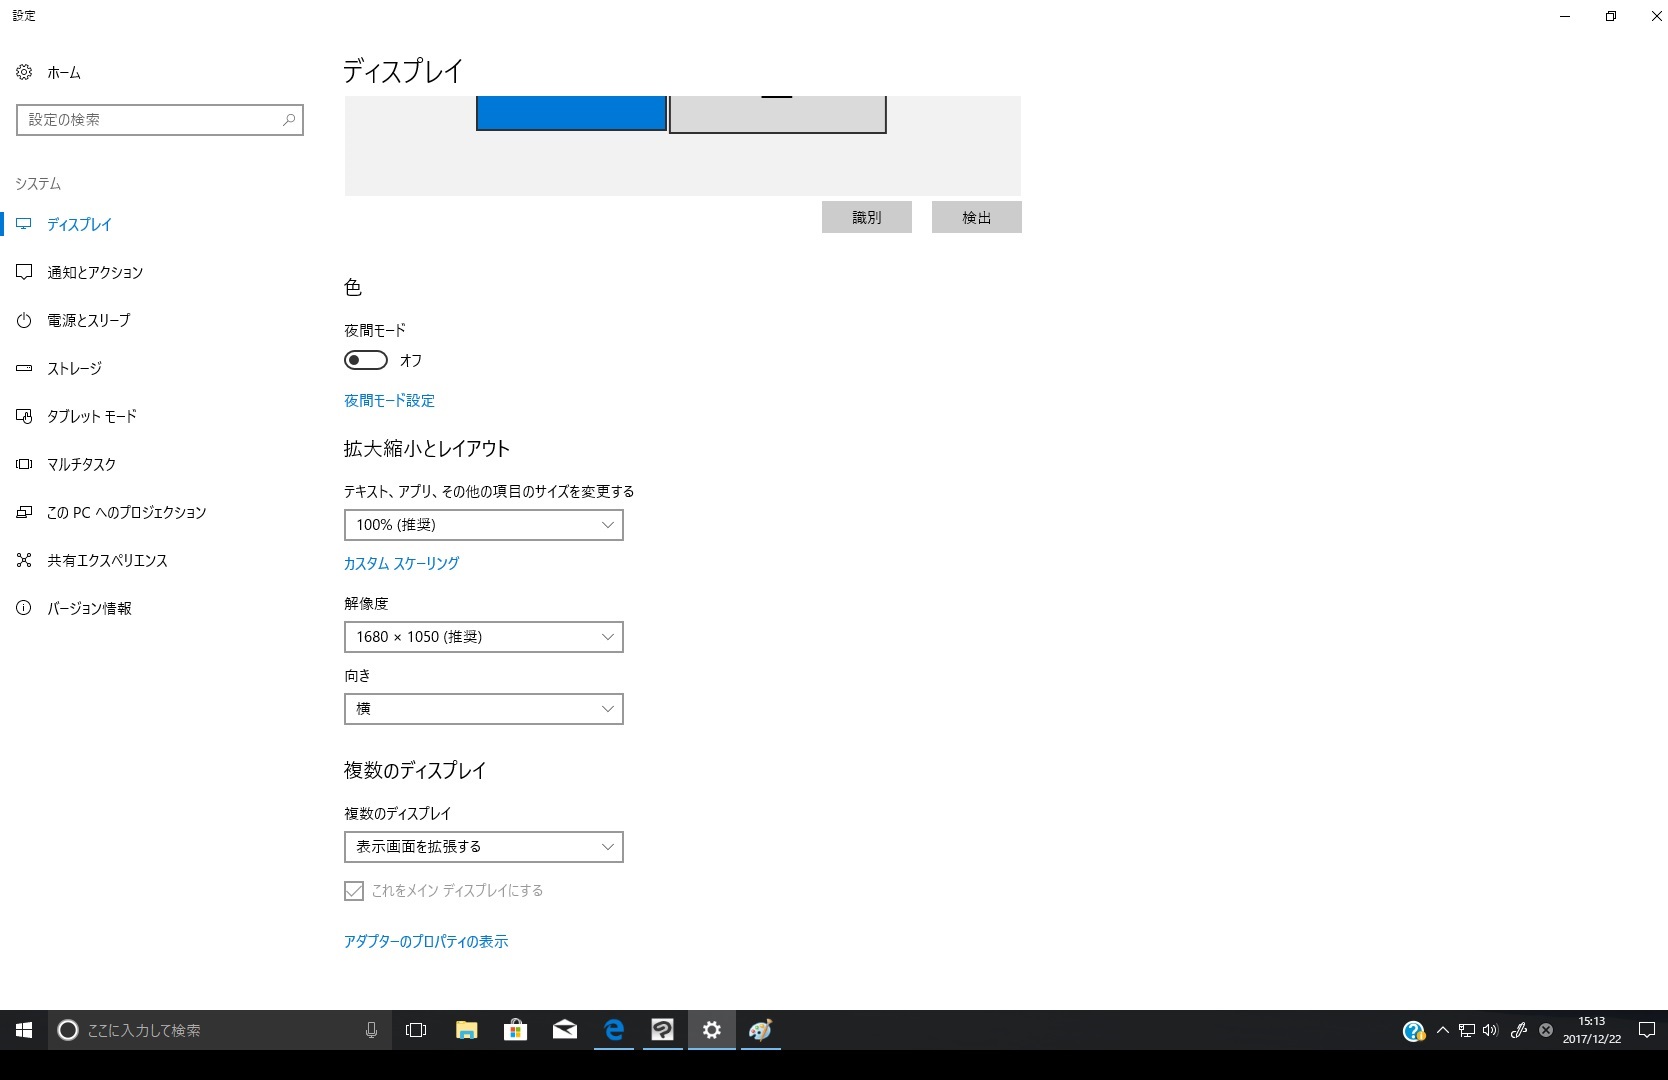Select the gray monitor rectangle
This screenshot has height=1080, width=1668.
pyautogui.click(x=777, y=114)
